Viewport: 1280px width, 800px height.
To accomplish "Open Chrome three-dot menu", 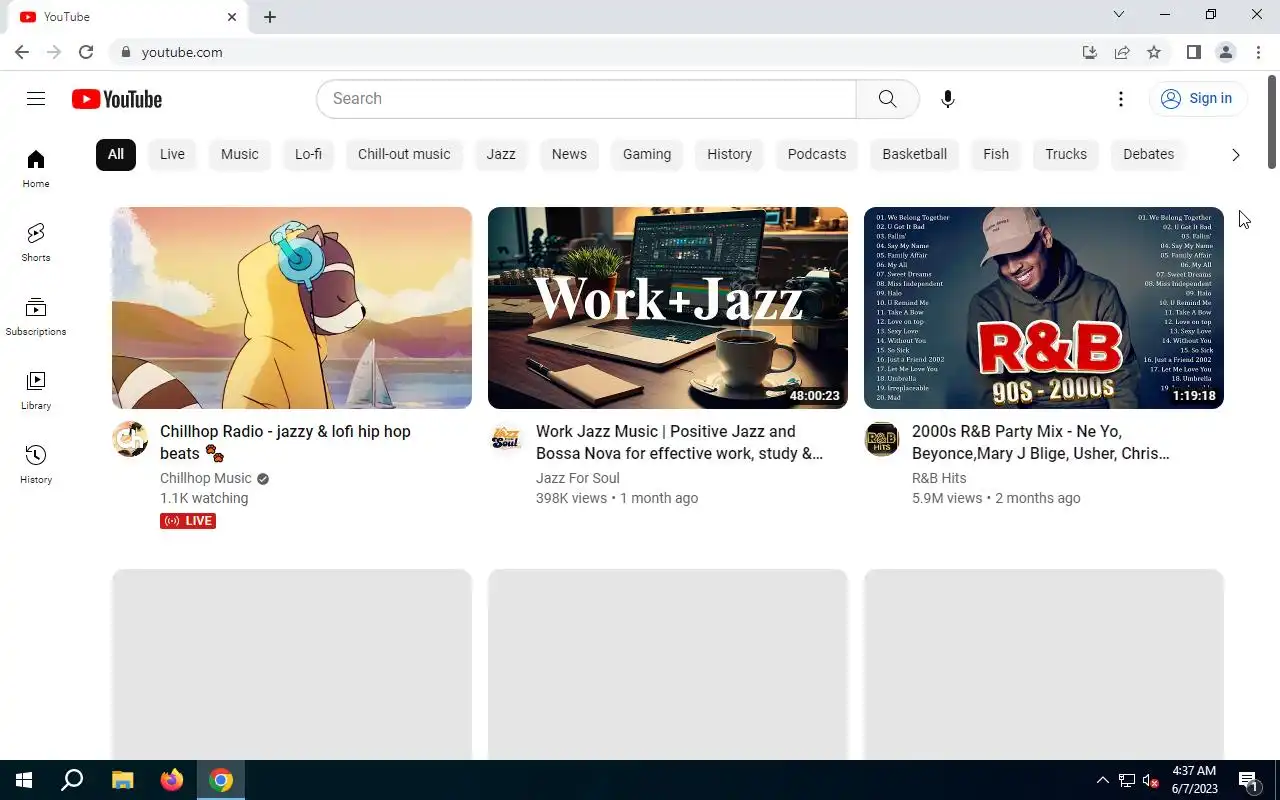I will [1258, 52].
